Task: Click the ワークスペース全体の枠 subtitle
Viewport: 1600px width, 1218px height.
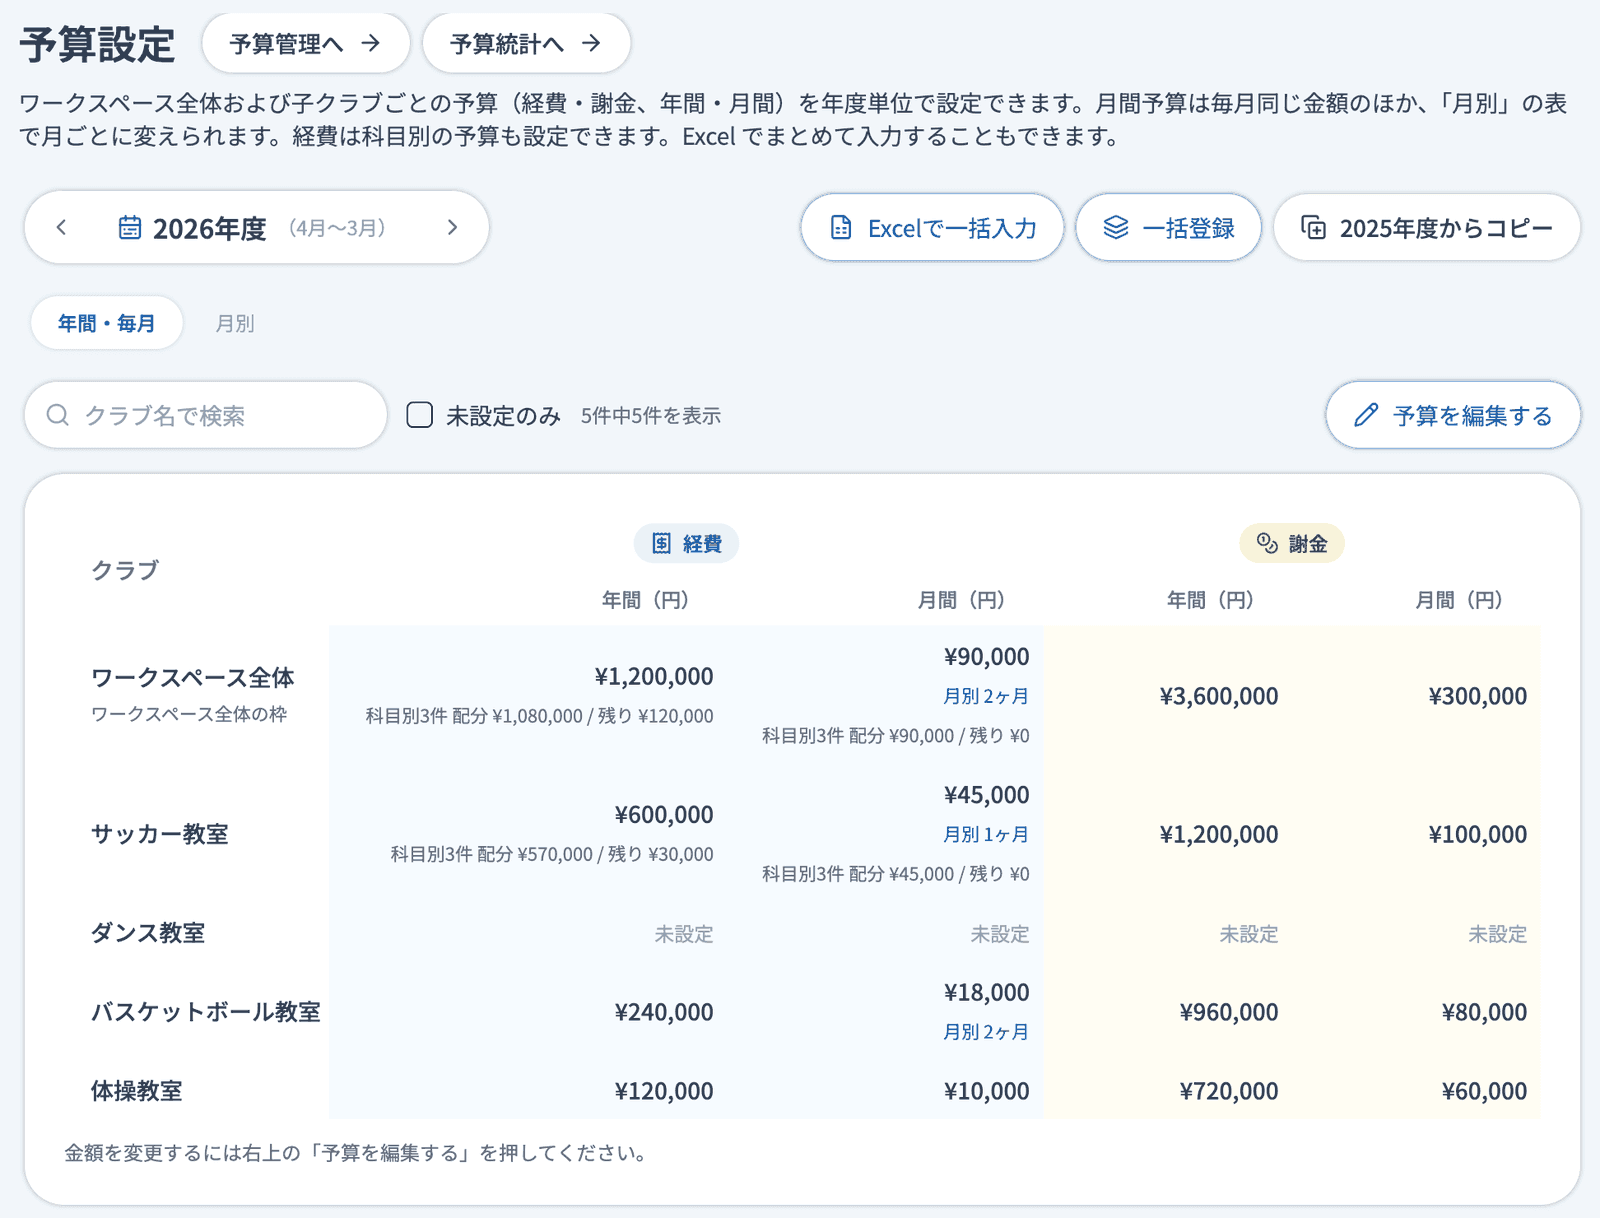Action: (189, 714)
